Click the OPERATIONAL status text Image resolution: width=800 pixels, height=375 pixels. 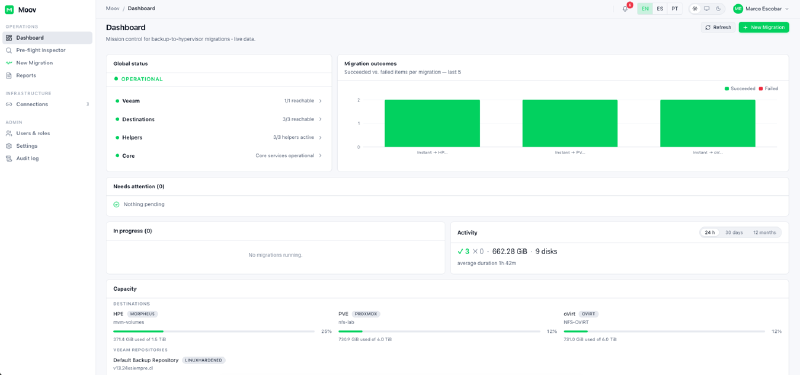pyautogui.click(x=142, y=80)
